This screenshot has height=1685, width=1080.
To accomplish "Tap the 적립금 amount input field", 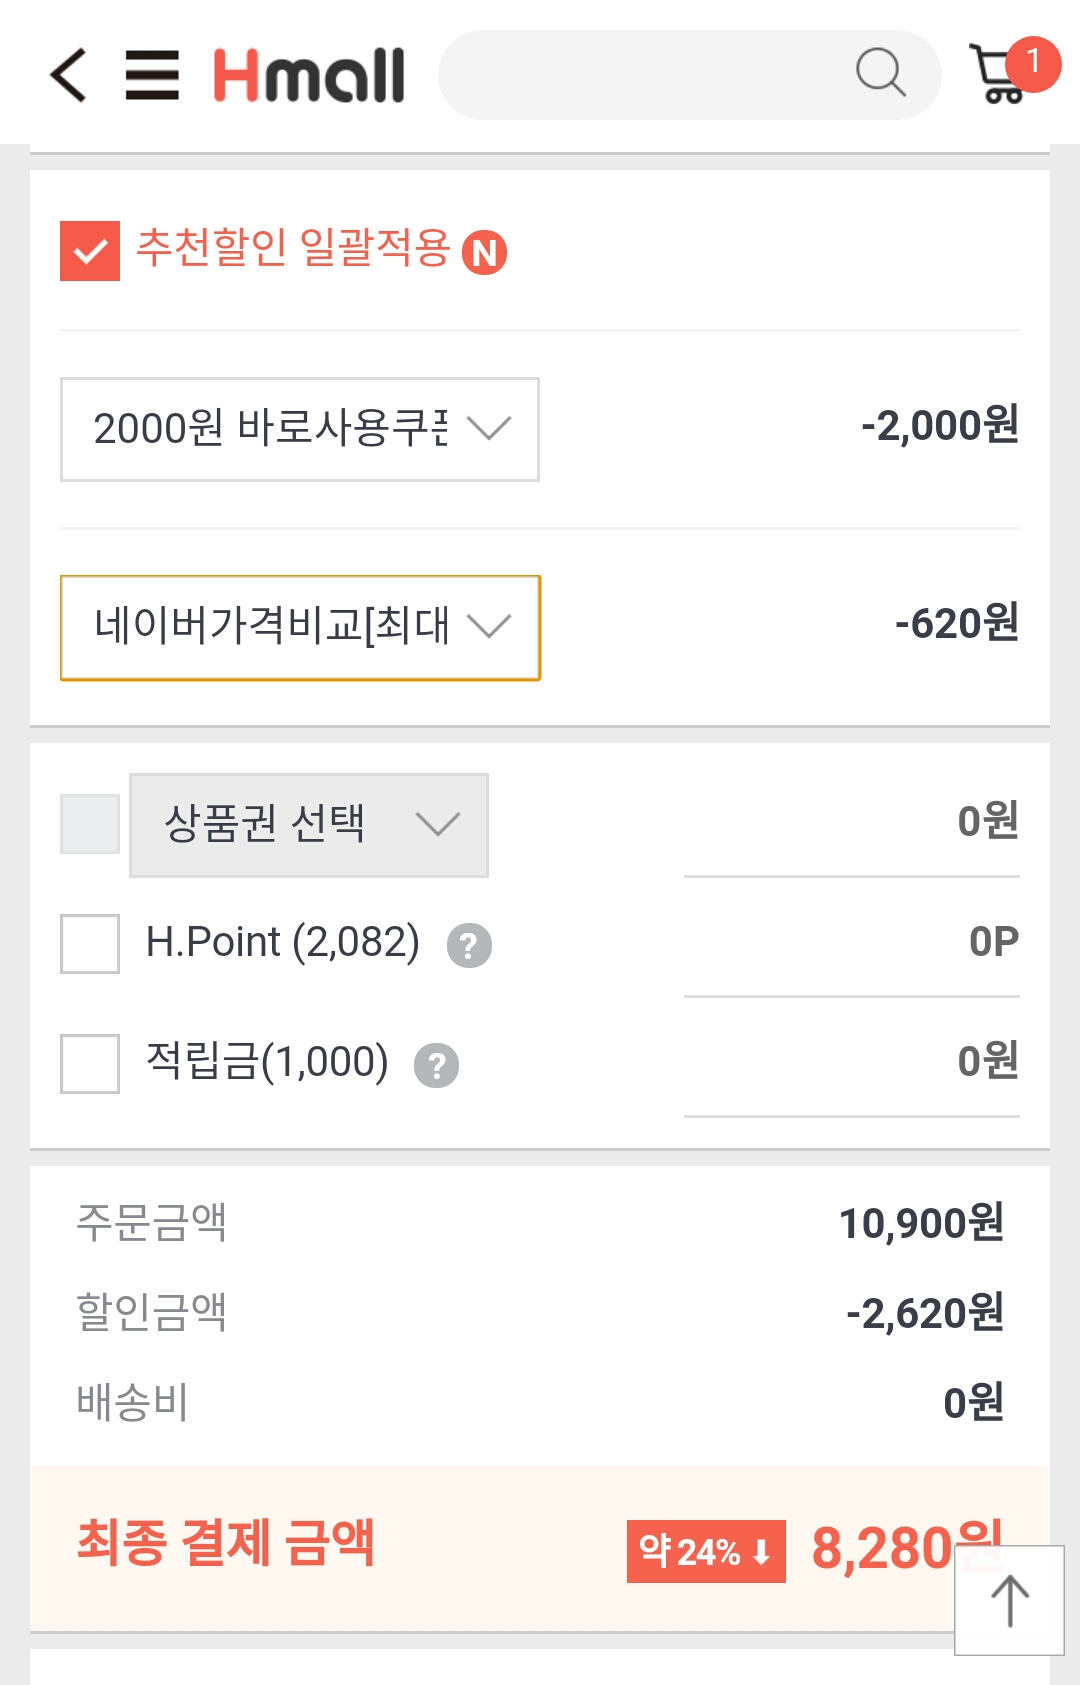I will tap(851, 1062).
